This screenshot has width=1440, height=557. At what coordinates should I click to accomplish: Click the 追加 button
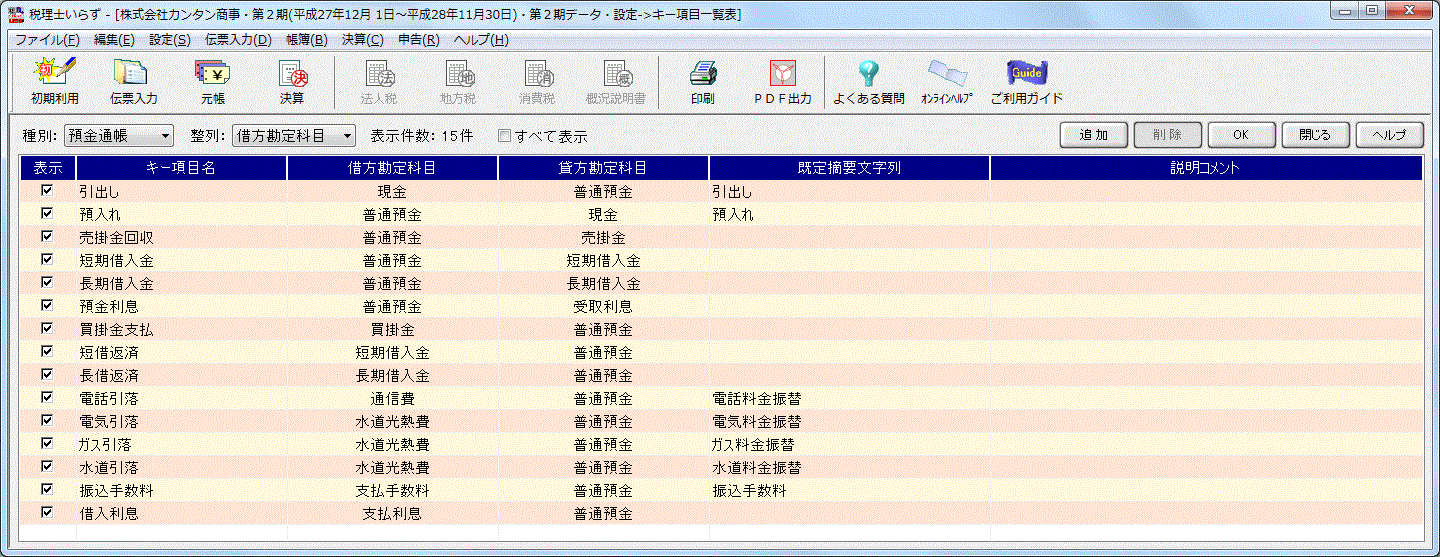(x=1094, y=135)
